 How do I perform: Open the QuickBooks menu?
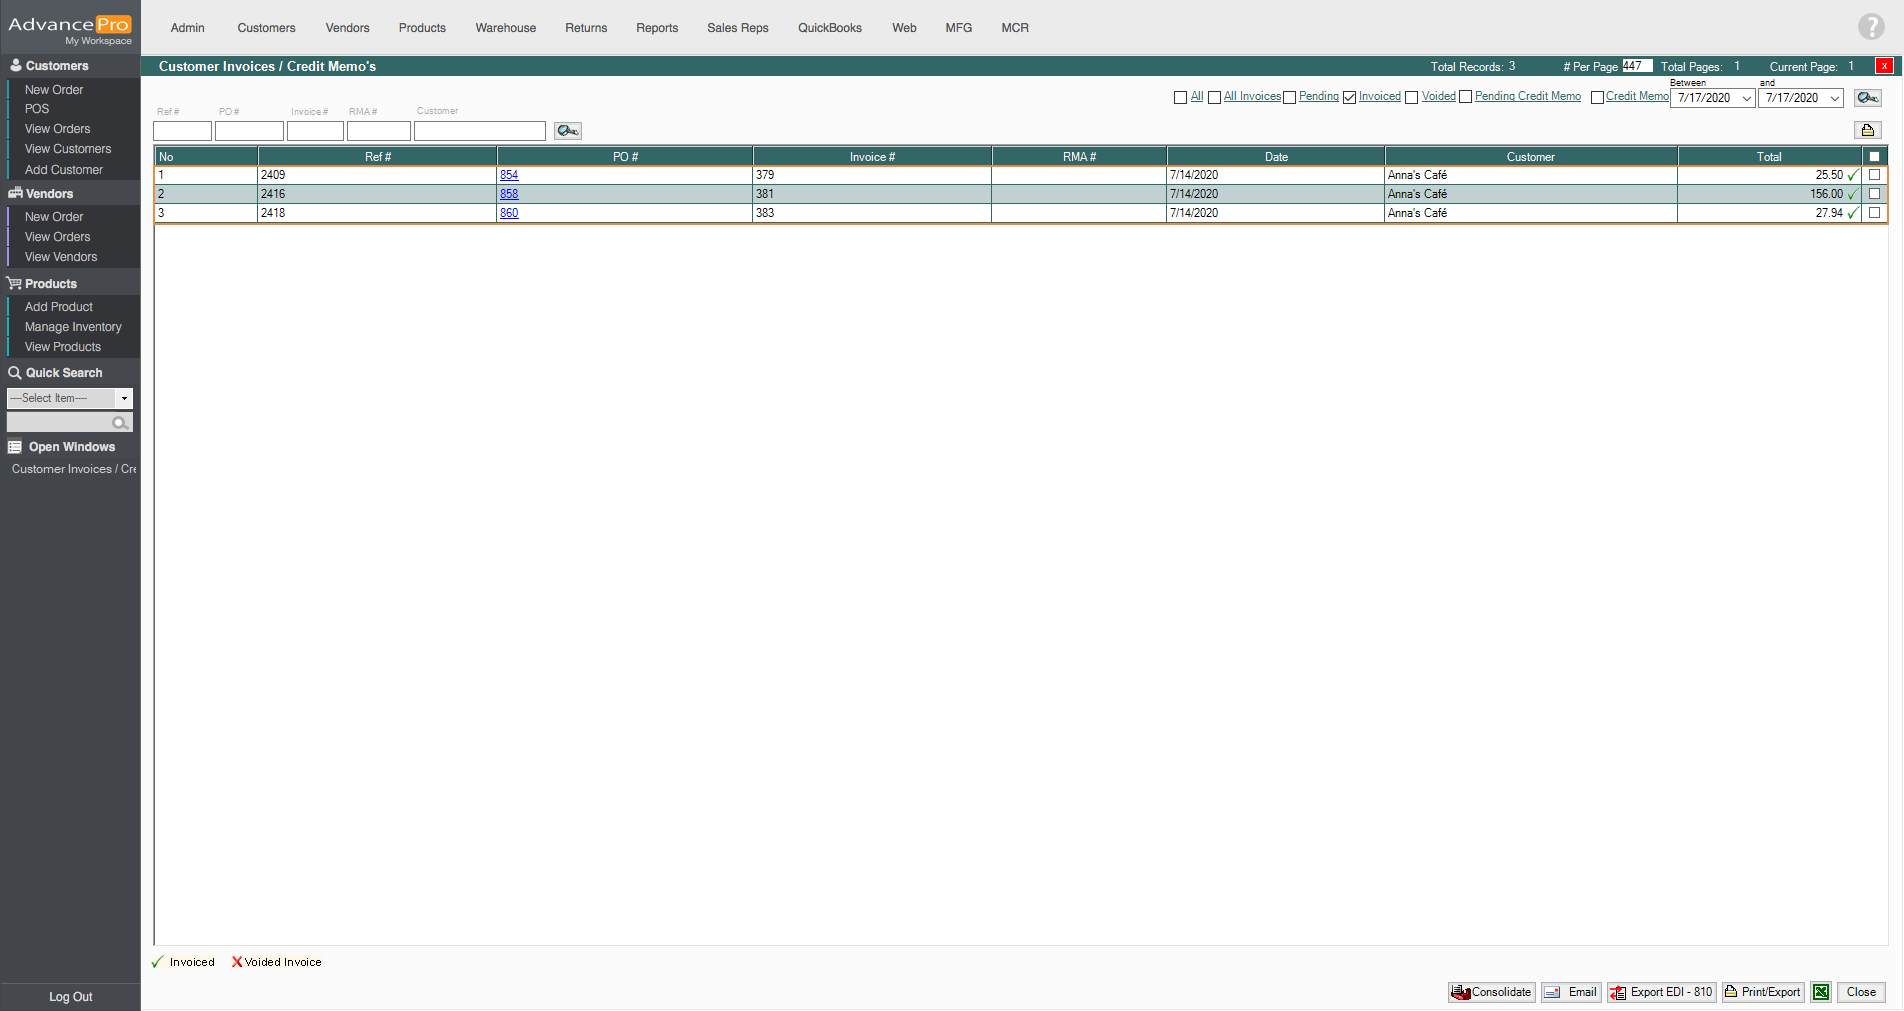pos(829,28)
